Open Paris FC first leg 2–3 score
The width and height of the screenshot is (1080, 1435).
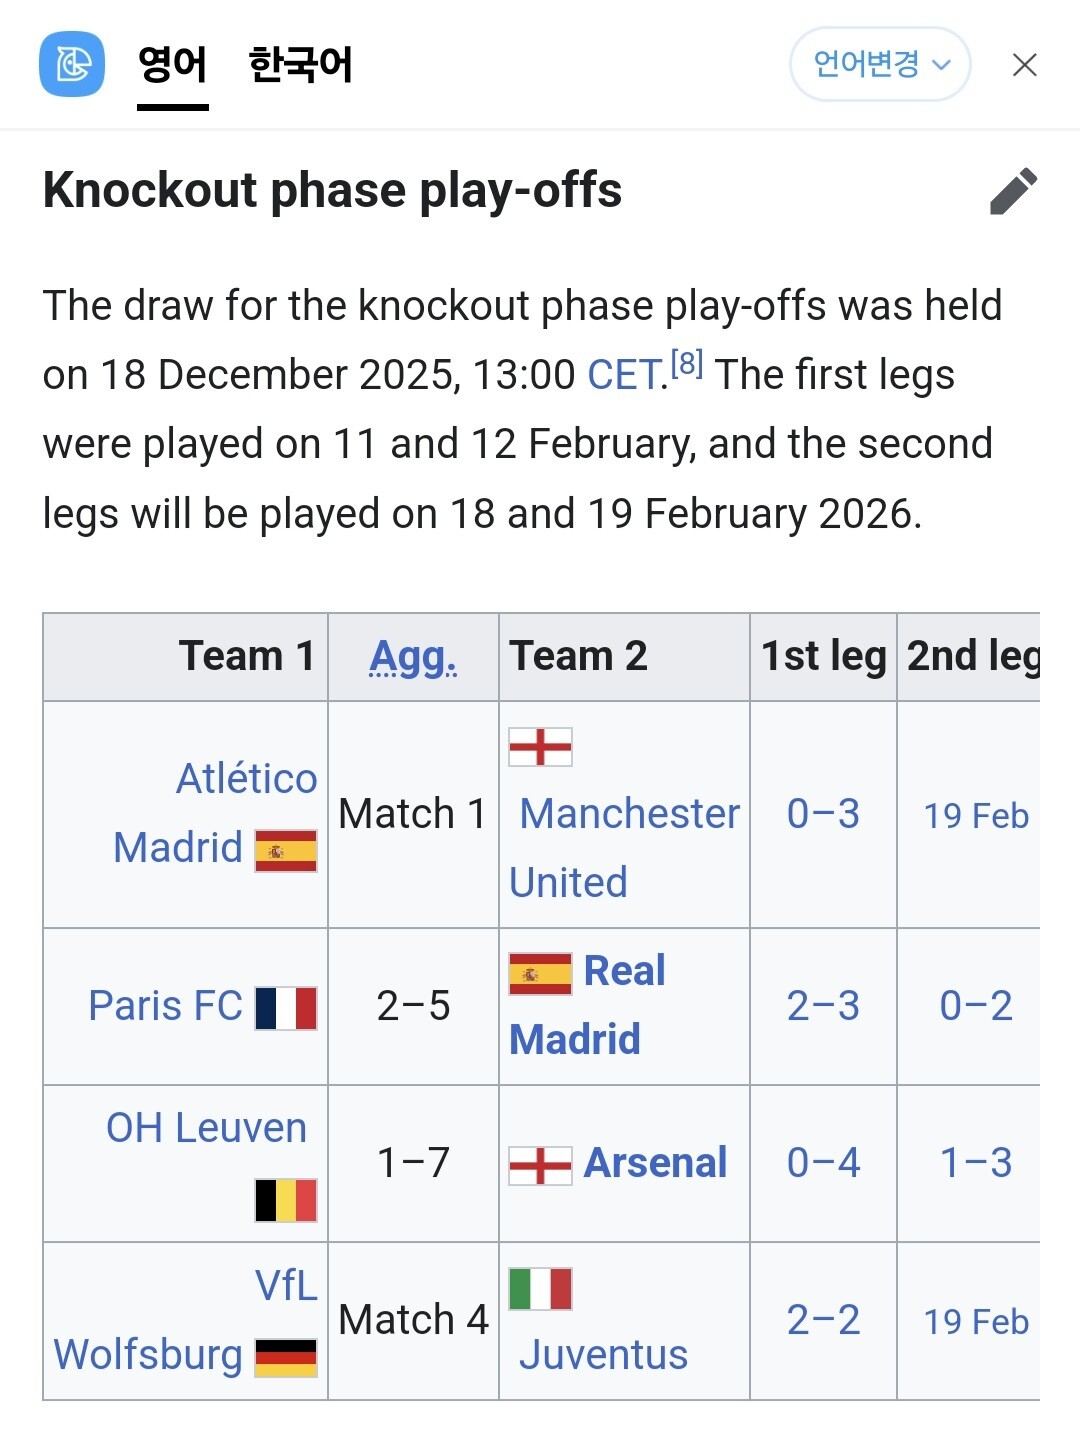[x=823, y=1006]
